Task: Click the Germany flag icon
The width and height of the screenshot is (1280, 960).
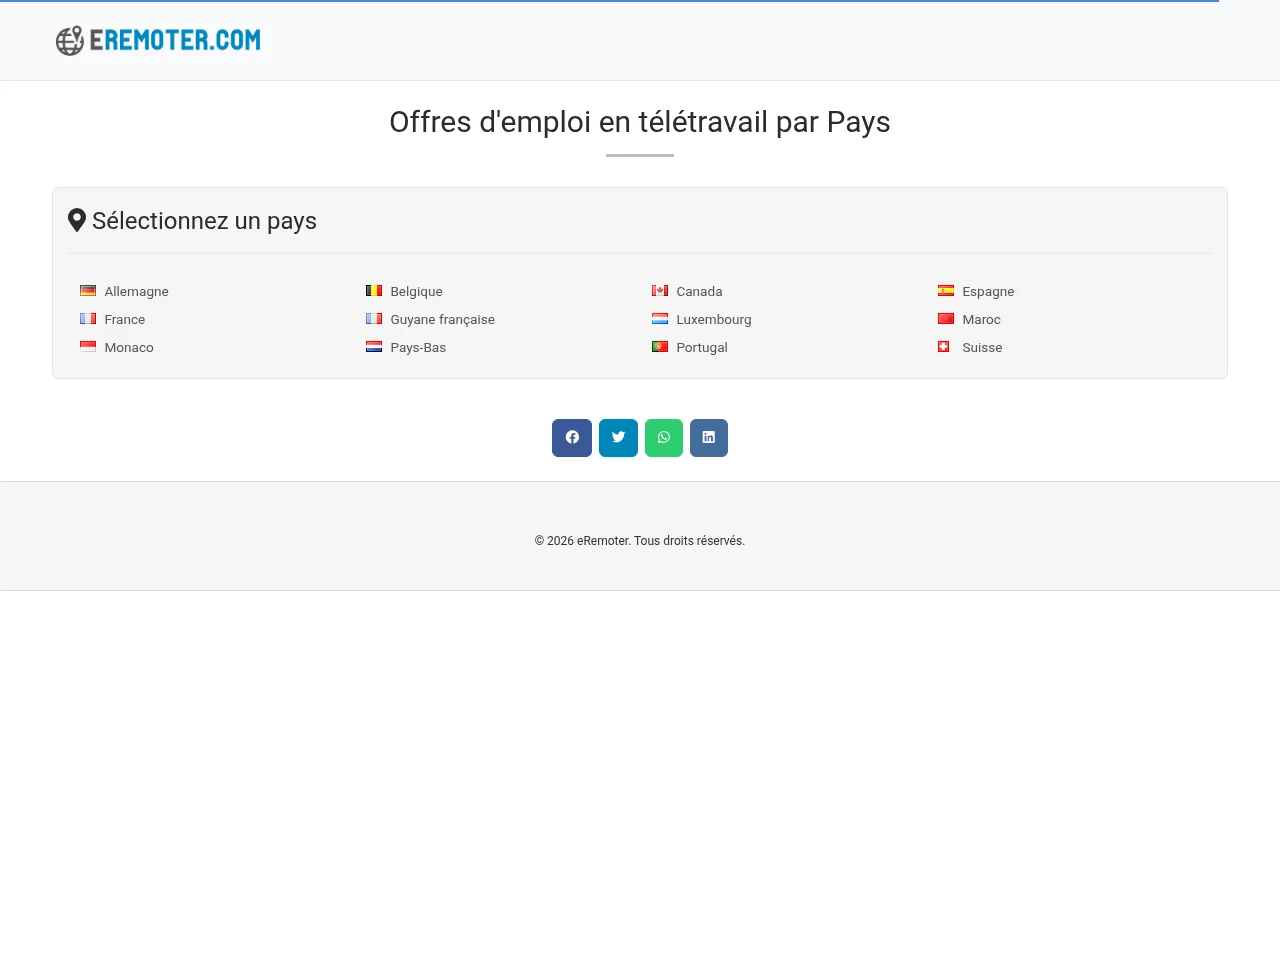Action: coord(88,291)
